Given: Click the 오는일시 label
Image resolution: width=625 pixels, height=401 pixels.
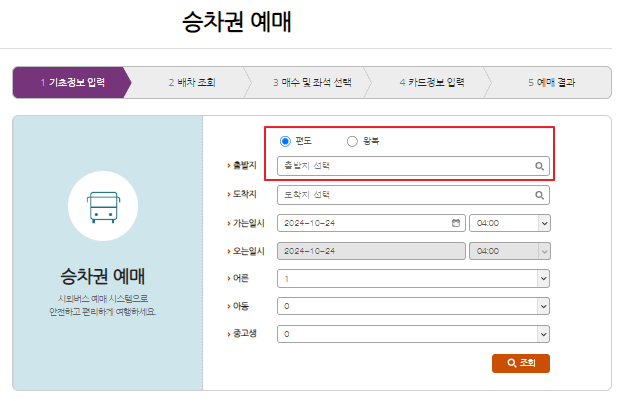Looking at the screenshot, I should 248,251.
